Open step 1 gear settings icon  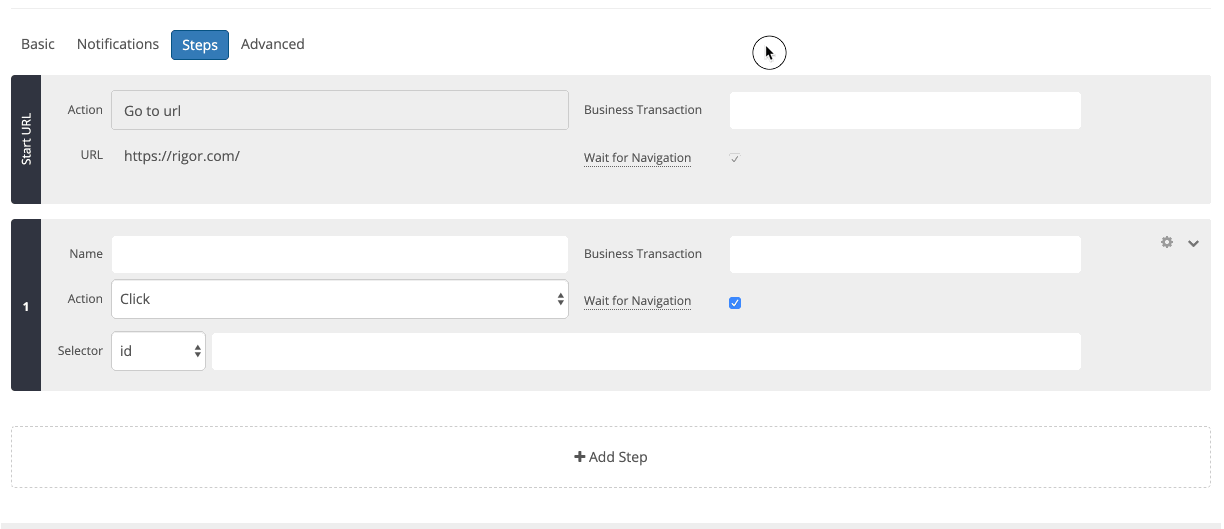tap(1166, 242)
